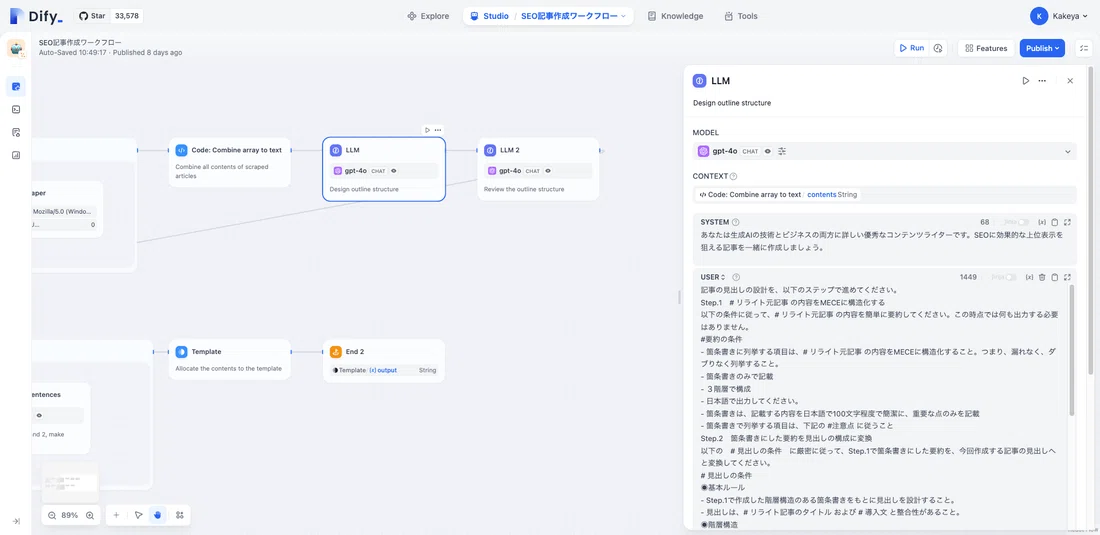
Task: Zoom in the canvas
Action: coord(90,515)
